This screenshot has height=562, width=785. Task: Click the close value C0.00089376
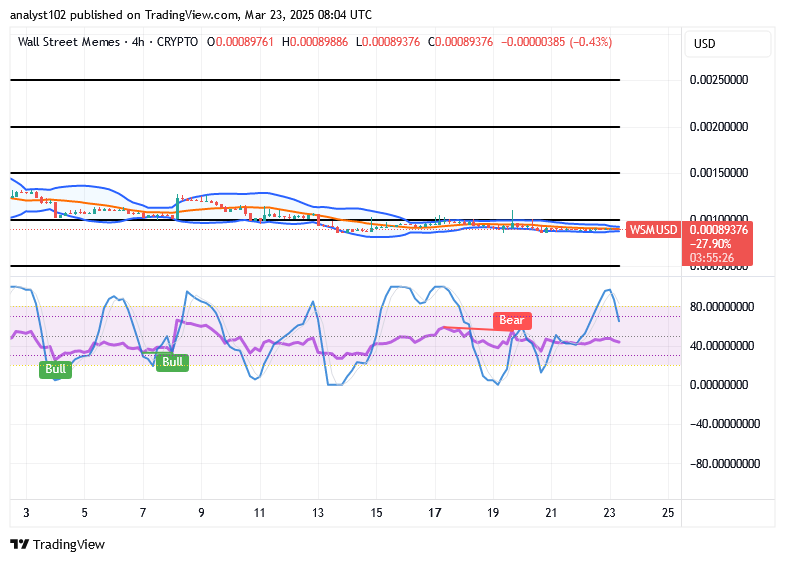(x=461, y=42)
